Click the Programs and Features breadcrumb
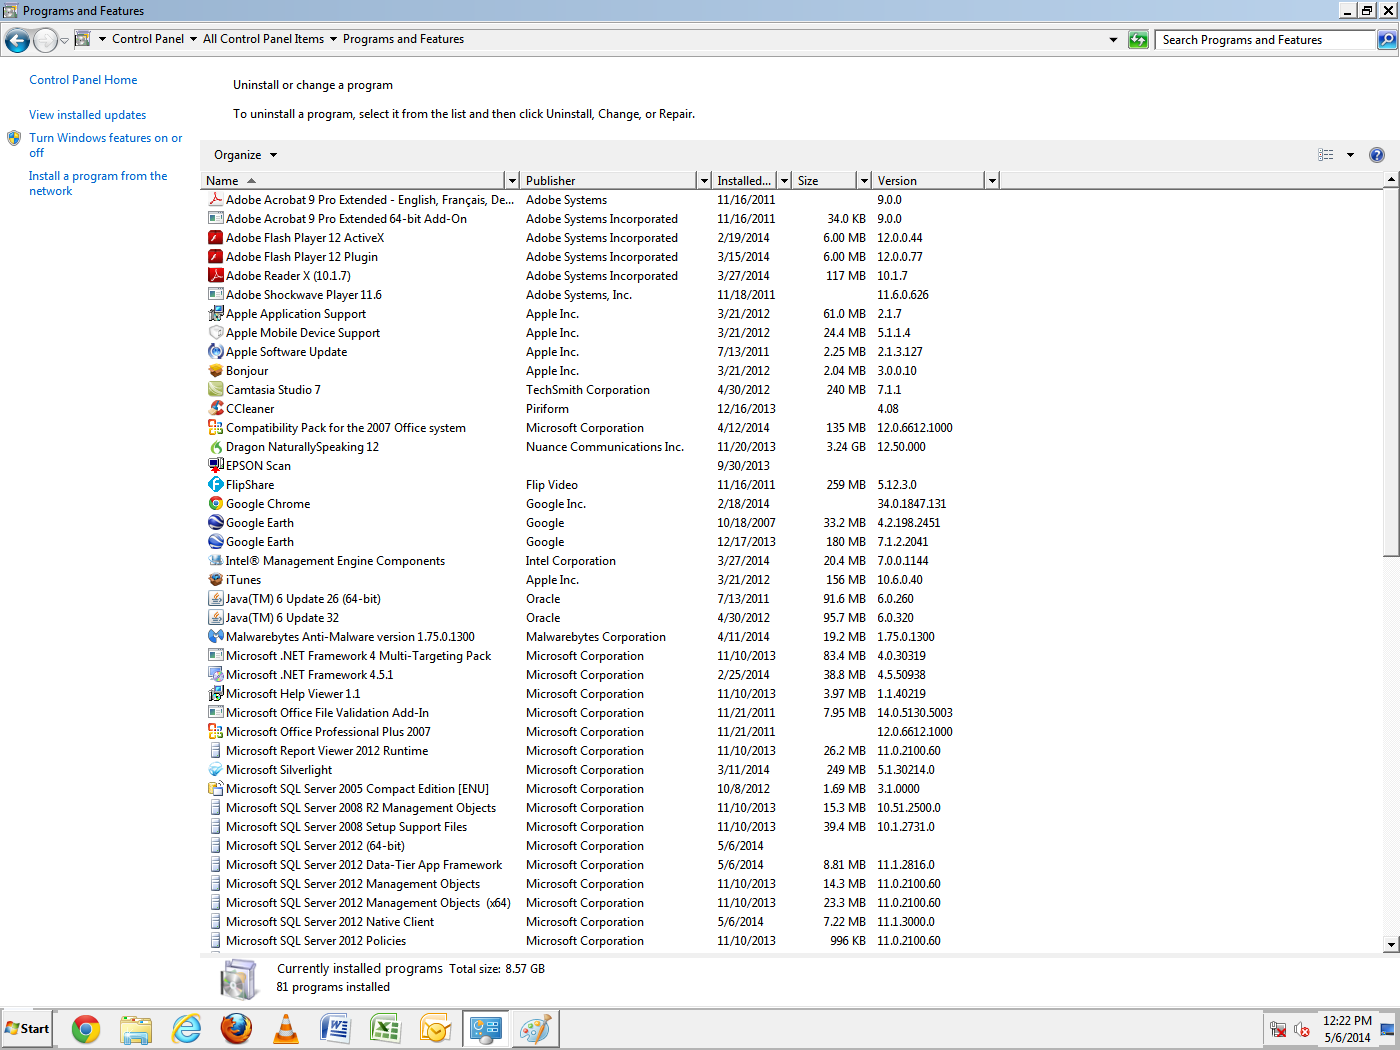The width and height of the screenshot is (1400, 1050). coord(403,40)
